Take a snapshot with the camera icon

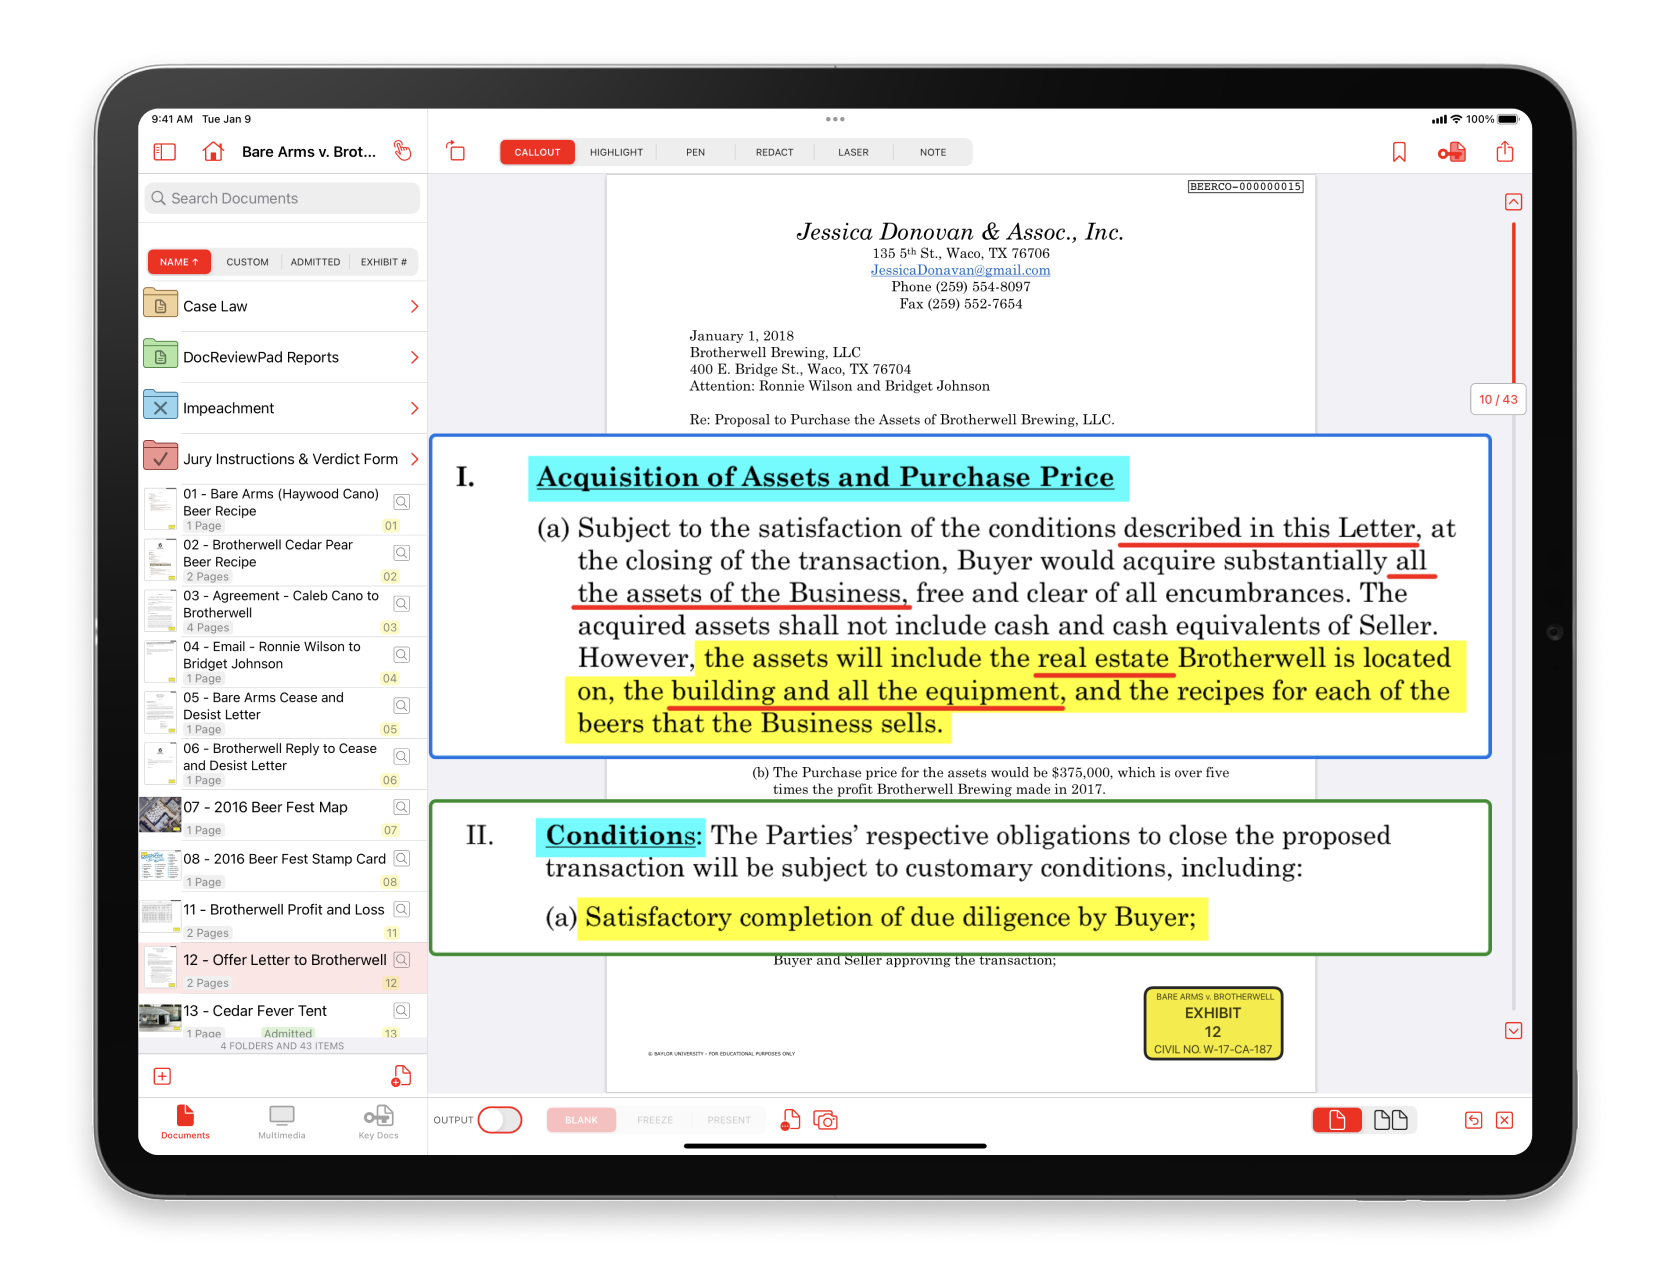pos(826,1120)
